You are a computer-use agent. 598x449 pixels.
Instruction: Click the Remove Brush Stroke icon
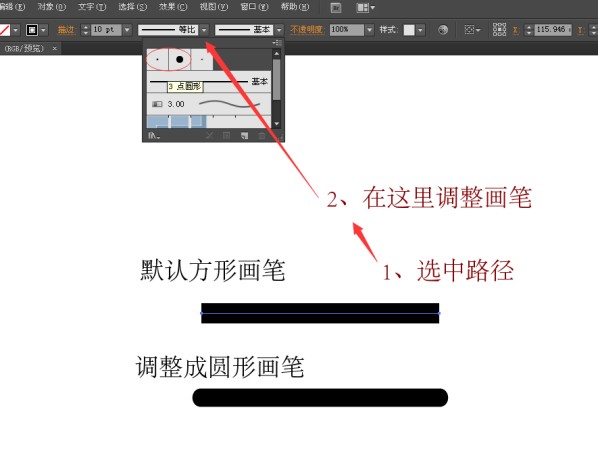pyautogui.click(x=209, y=135)
